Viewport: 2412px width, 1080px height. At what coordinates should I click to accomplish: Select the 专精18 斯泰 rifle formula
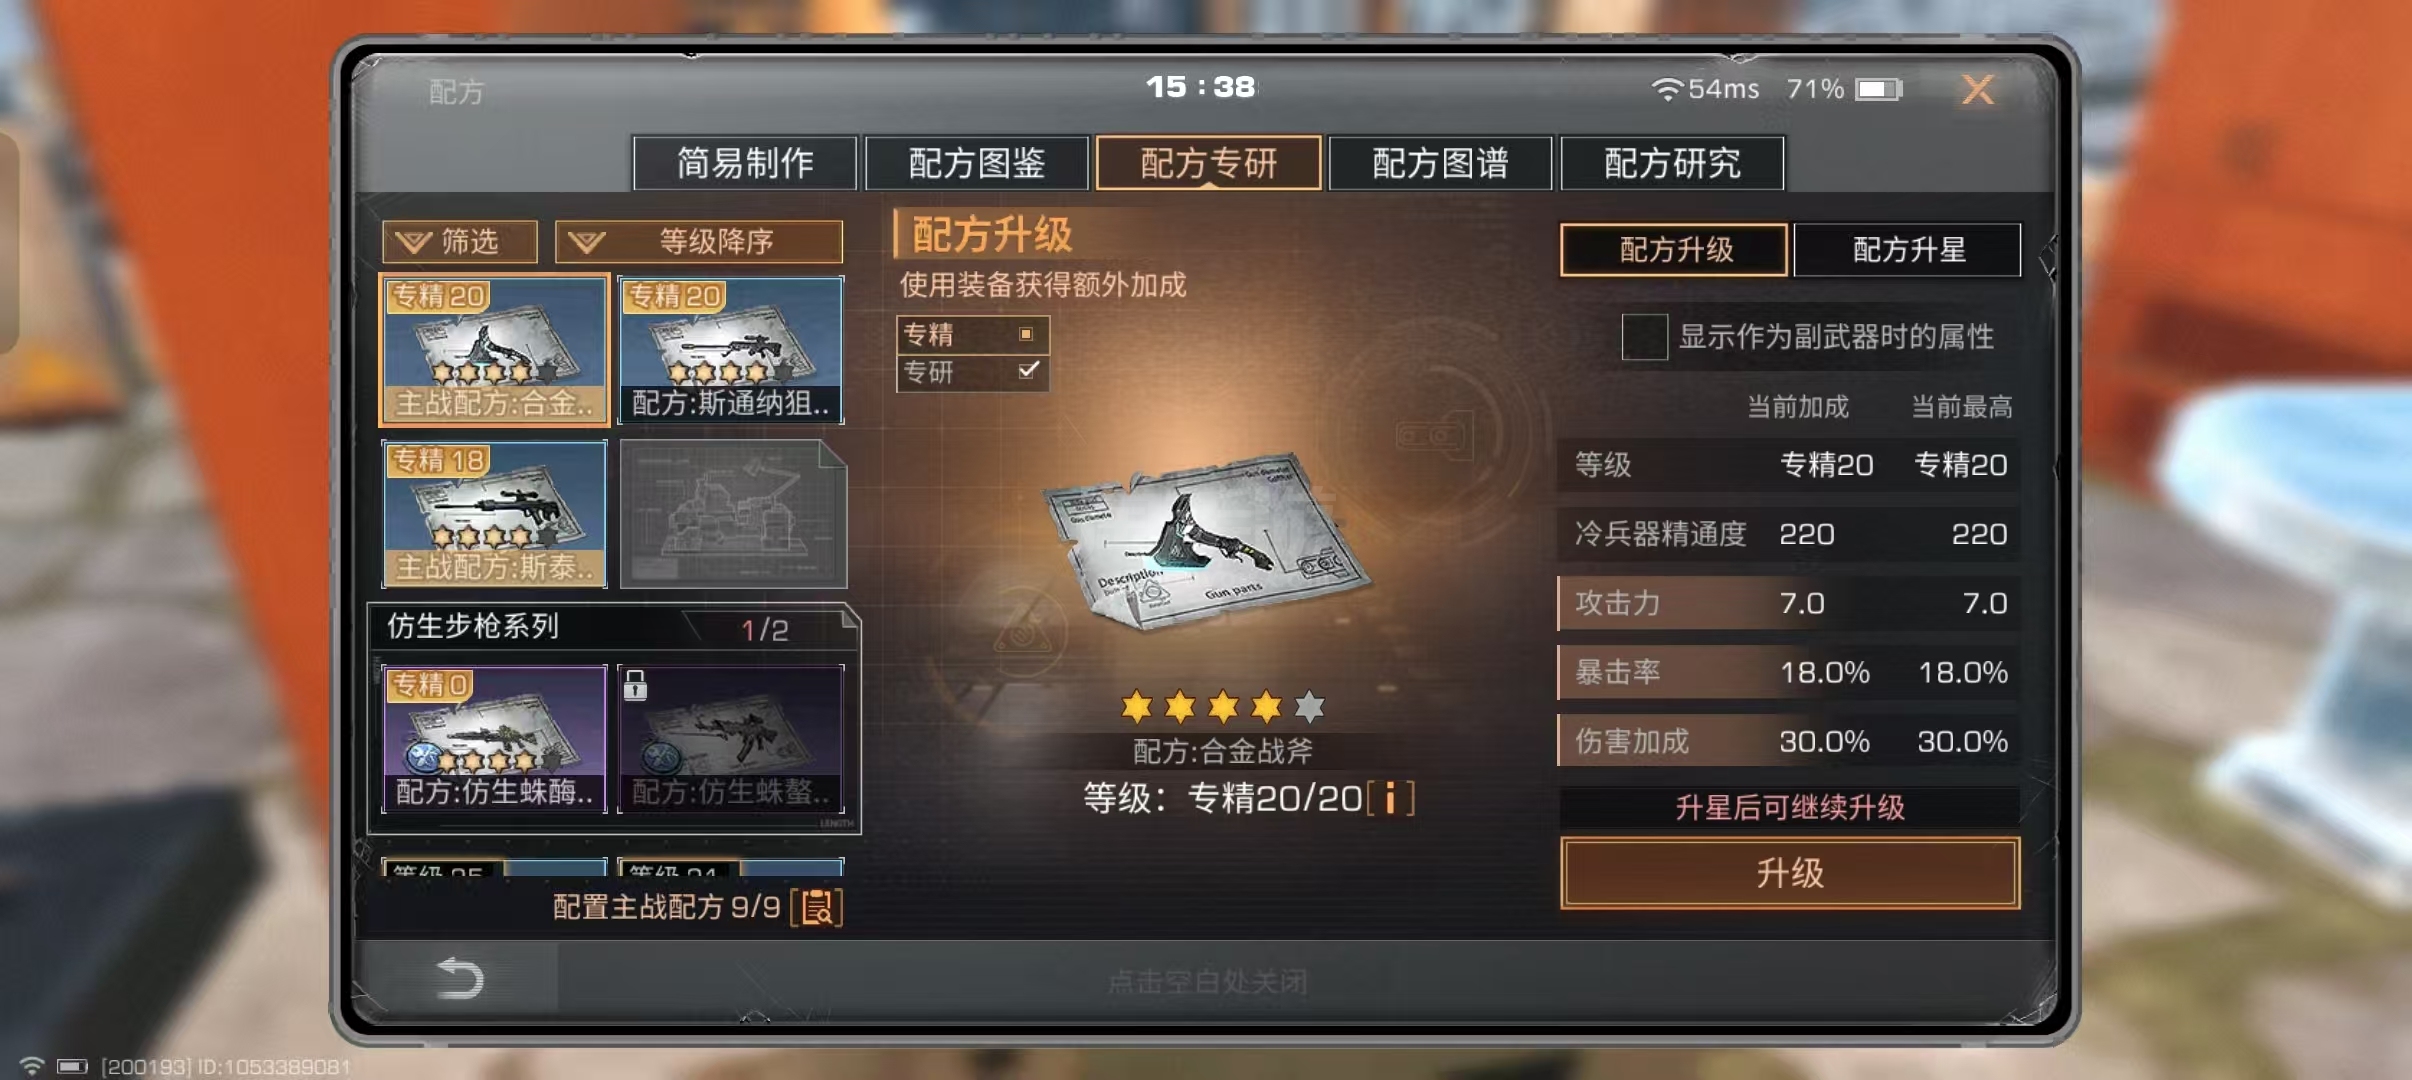pyautogui.click(x=494, y=514)
